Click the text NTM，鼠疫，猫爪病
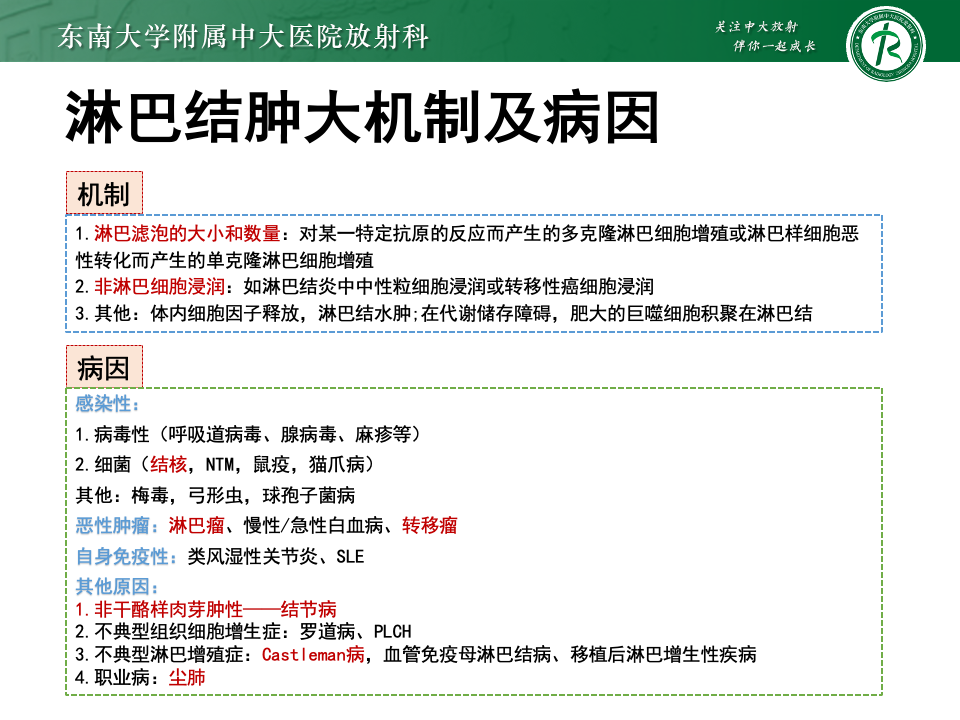Viewport: 960px width, 720px height. (285, 464)
